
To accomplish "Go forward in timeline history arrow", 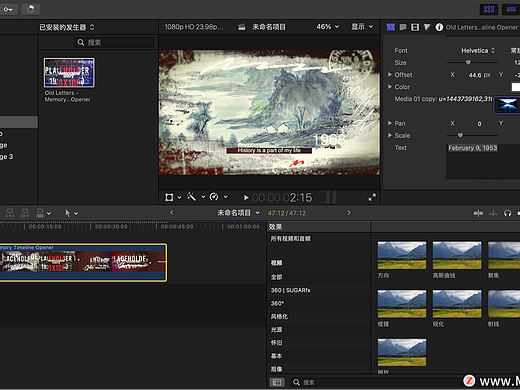I will [x=349, y=213].
